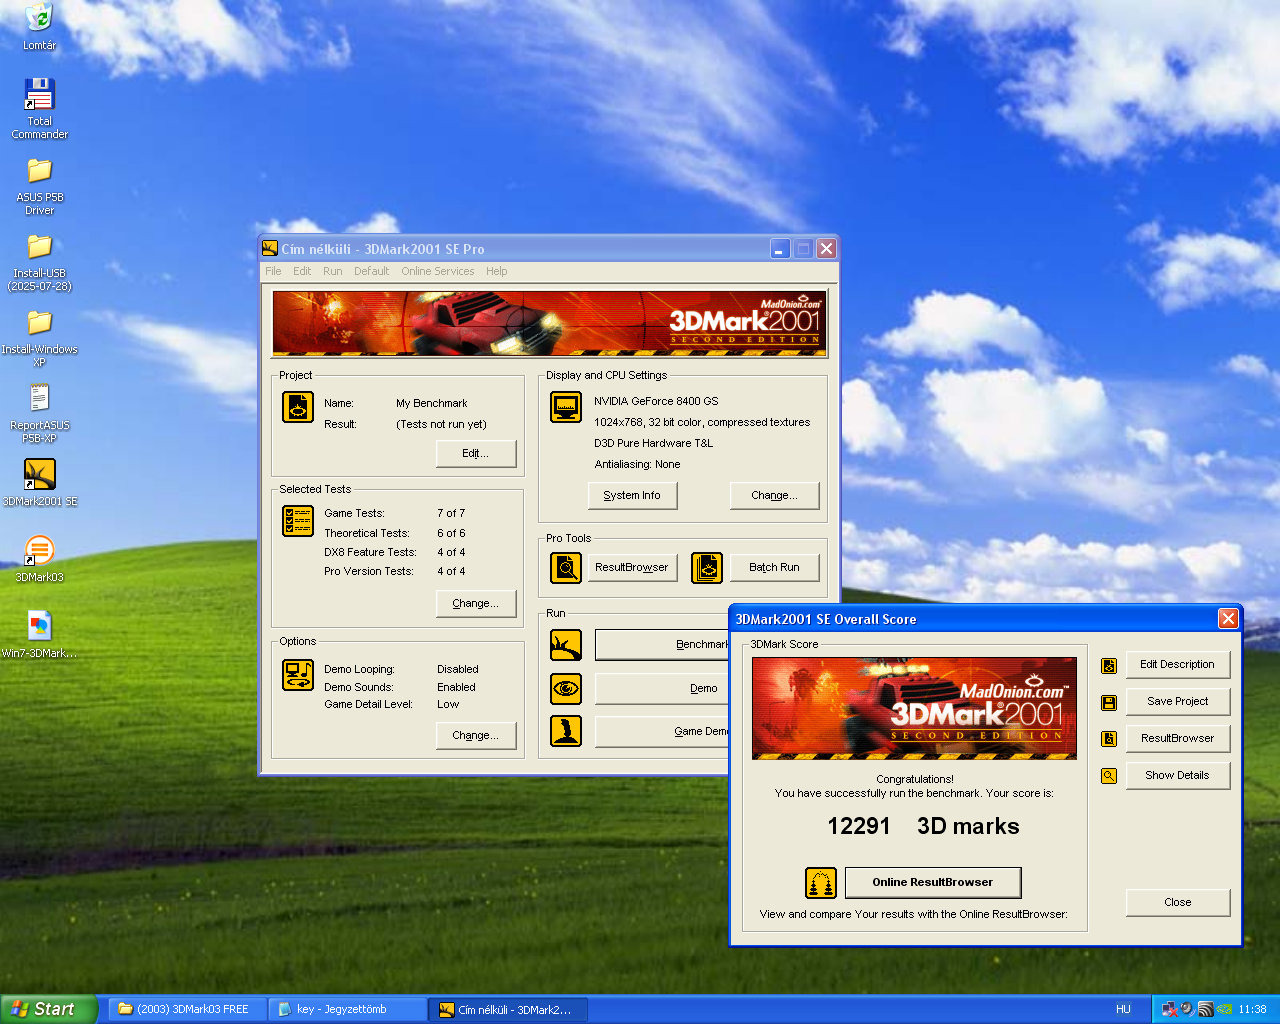The image size is (1280, 1024).
Task: Click the Show Details button
Action: click(x=1178, y=775)
